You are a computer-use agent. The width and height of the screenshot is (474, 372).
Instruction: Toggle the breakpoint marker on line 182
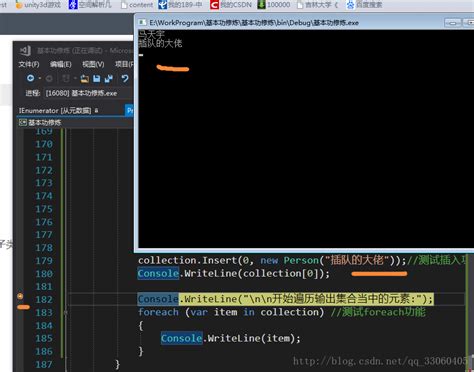coord(20,296)
